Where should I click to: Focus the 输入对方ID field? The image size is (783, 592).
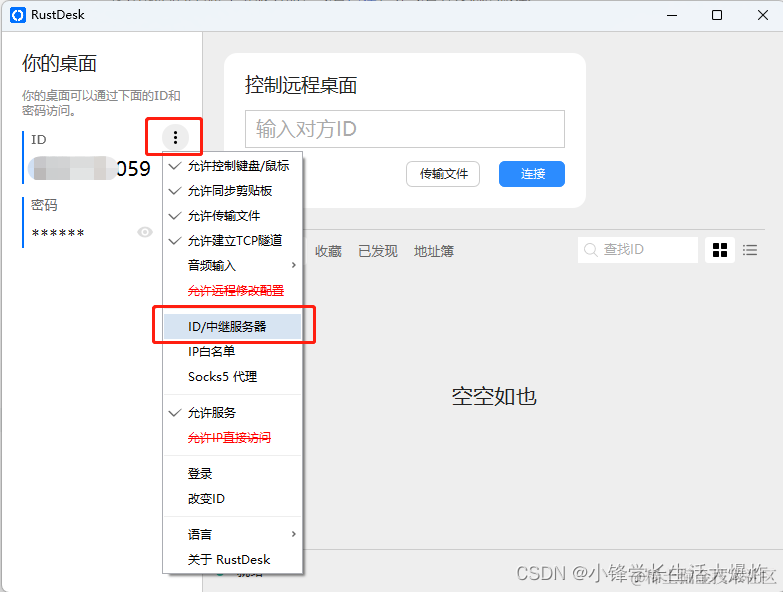pos(405,129)
